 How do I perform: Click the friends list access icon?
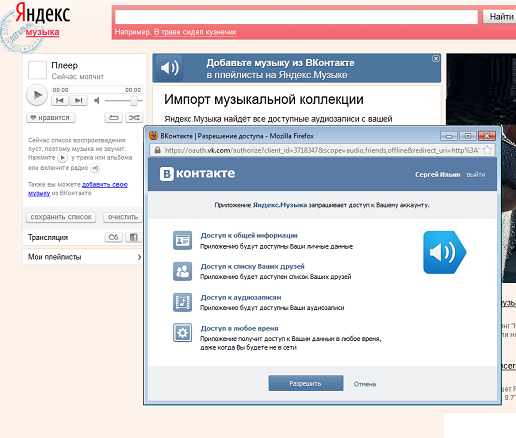182,271
